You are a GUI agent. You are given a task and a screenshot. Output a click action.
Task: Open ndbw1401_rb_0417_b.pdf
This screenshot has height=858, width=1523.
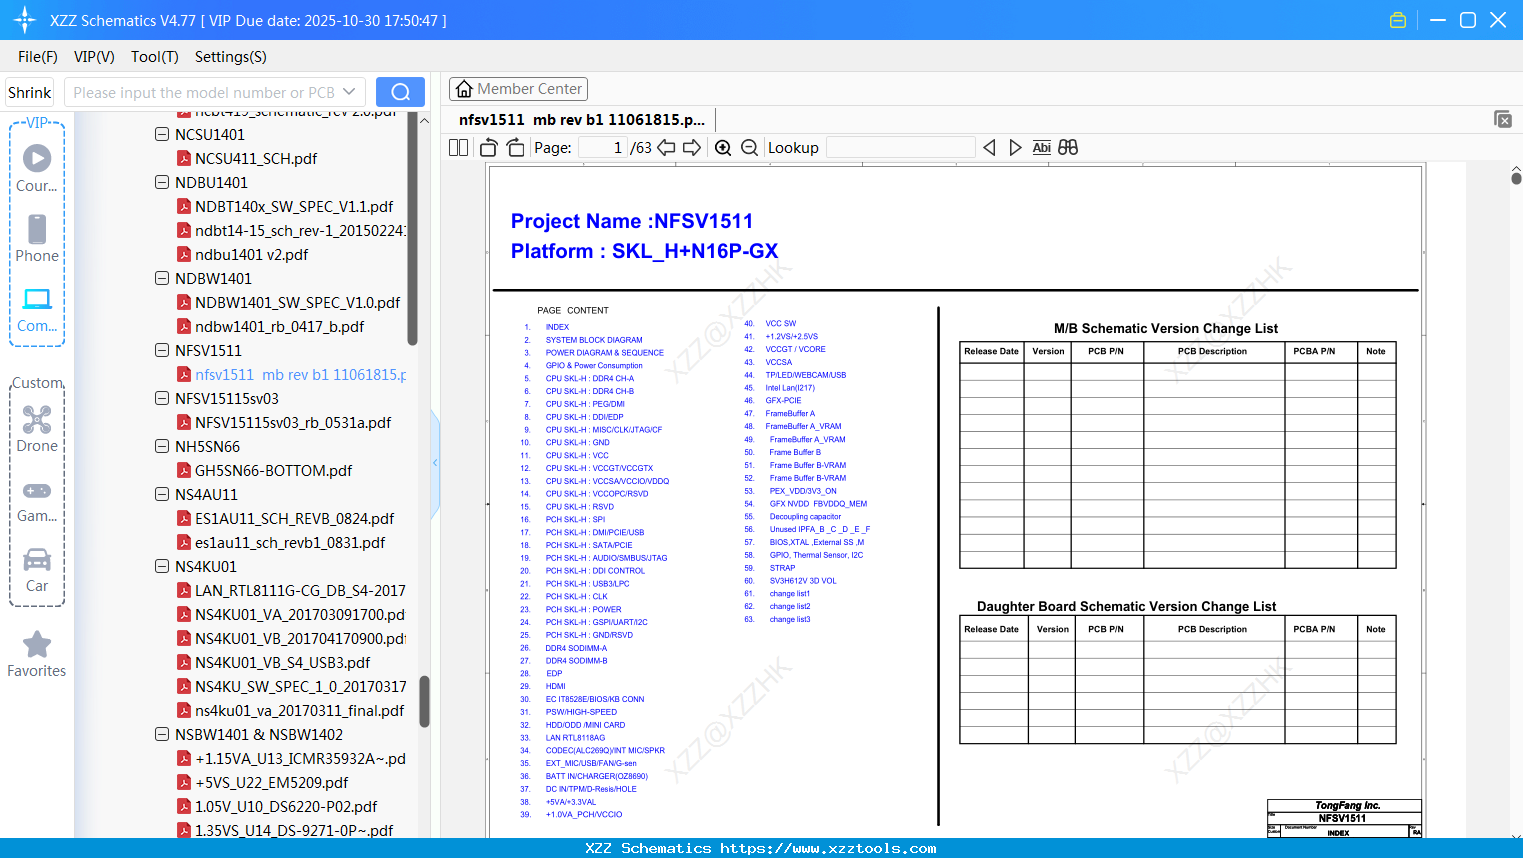[280, 326]
